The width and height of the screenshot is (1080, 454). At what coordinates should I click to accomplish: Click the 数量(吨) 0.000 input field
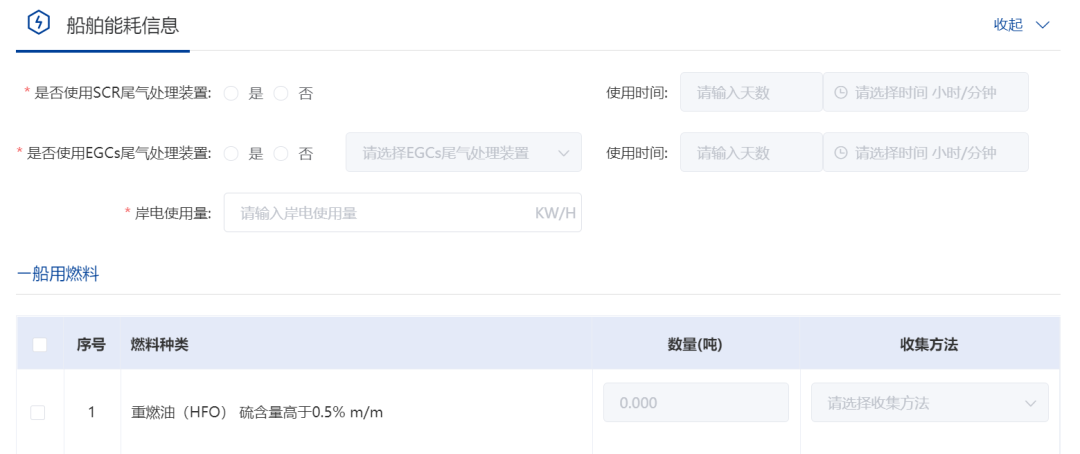[696, 402]
